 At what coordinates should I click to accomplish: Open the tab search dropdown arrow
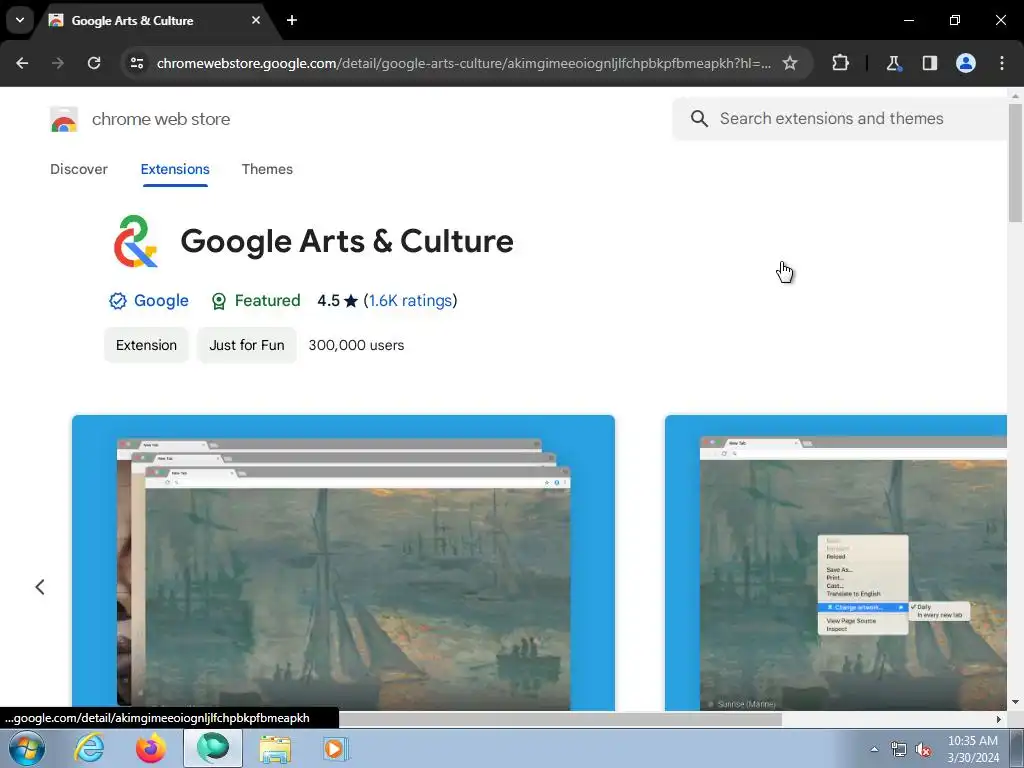[20, 20]
